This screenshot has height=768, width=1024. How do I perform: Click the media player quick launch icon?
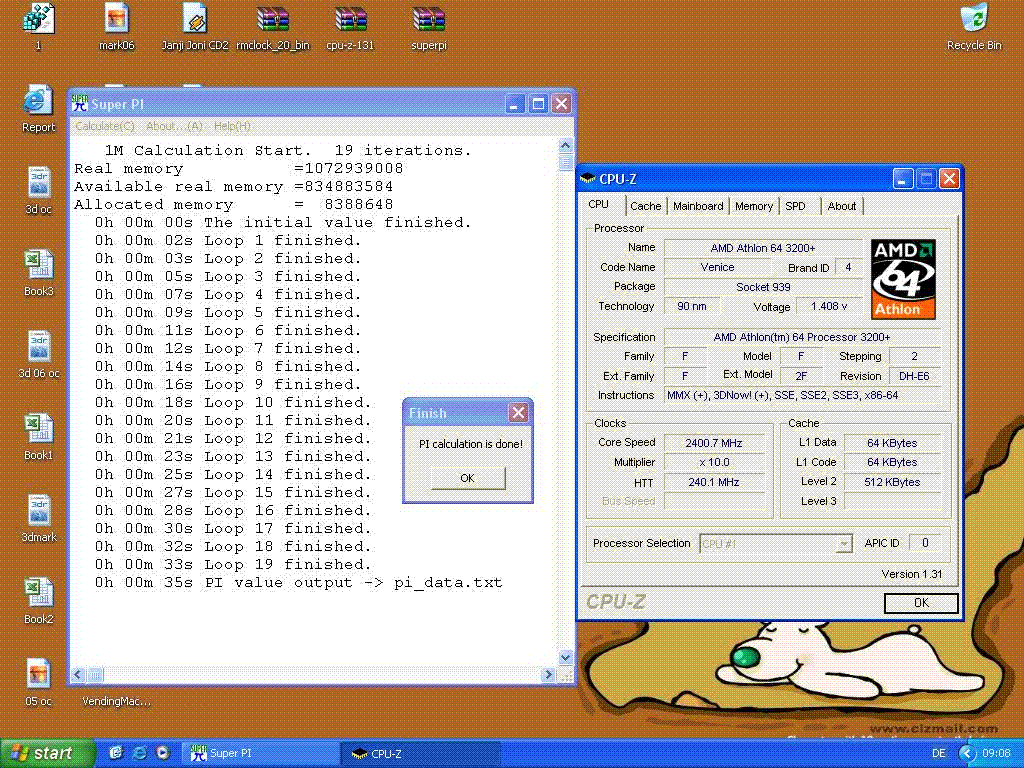163,753
